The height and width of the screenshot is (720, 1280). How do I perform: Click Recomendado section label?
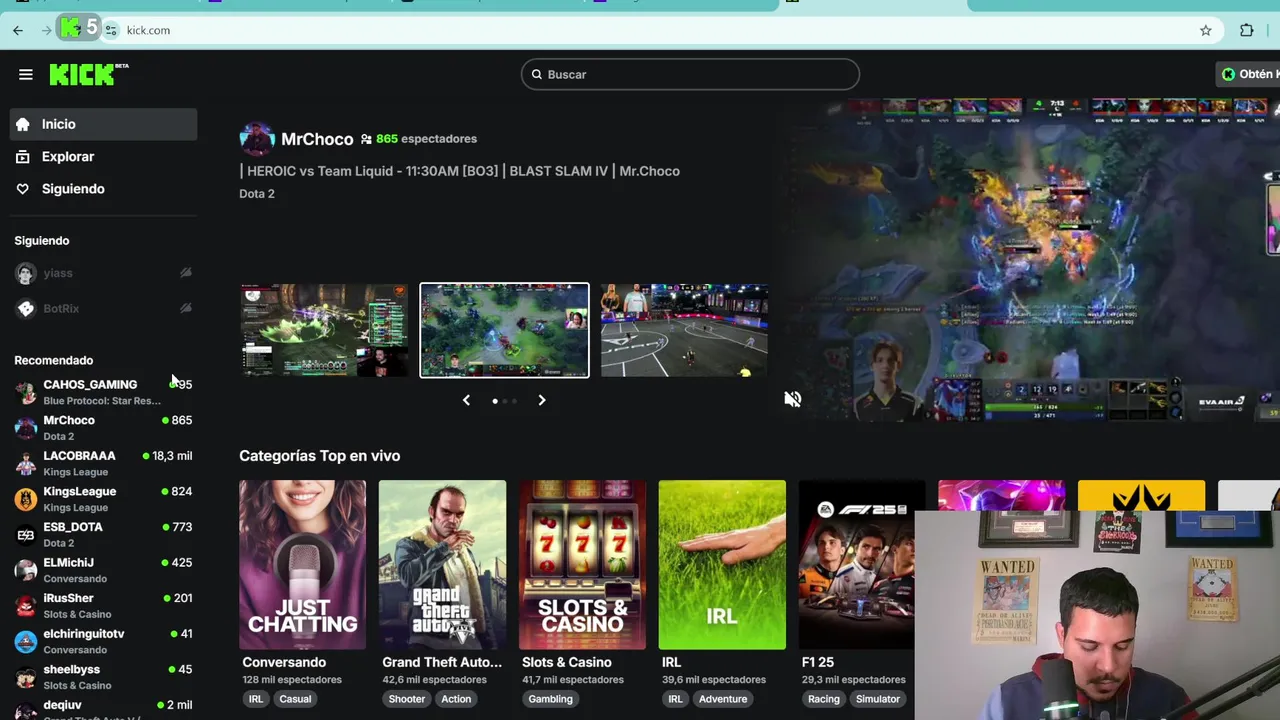(x=54, y=360)
